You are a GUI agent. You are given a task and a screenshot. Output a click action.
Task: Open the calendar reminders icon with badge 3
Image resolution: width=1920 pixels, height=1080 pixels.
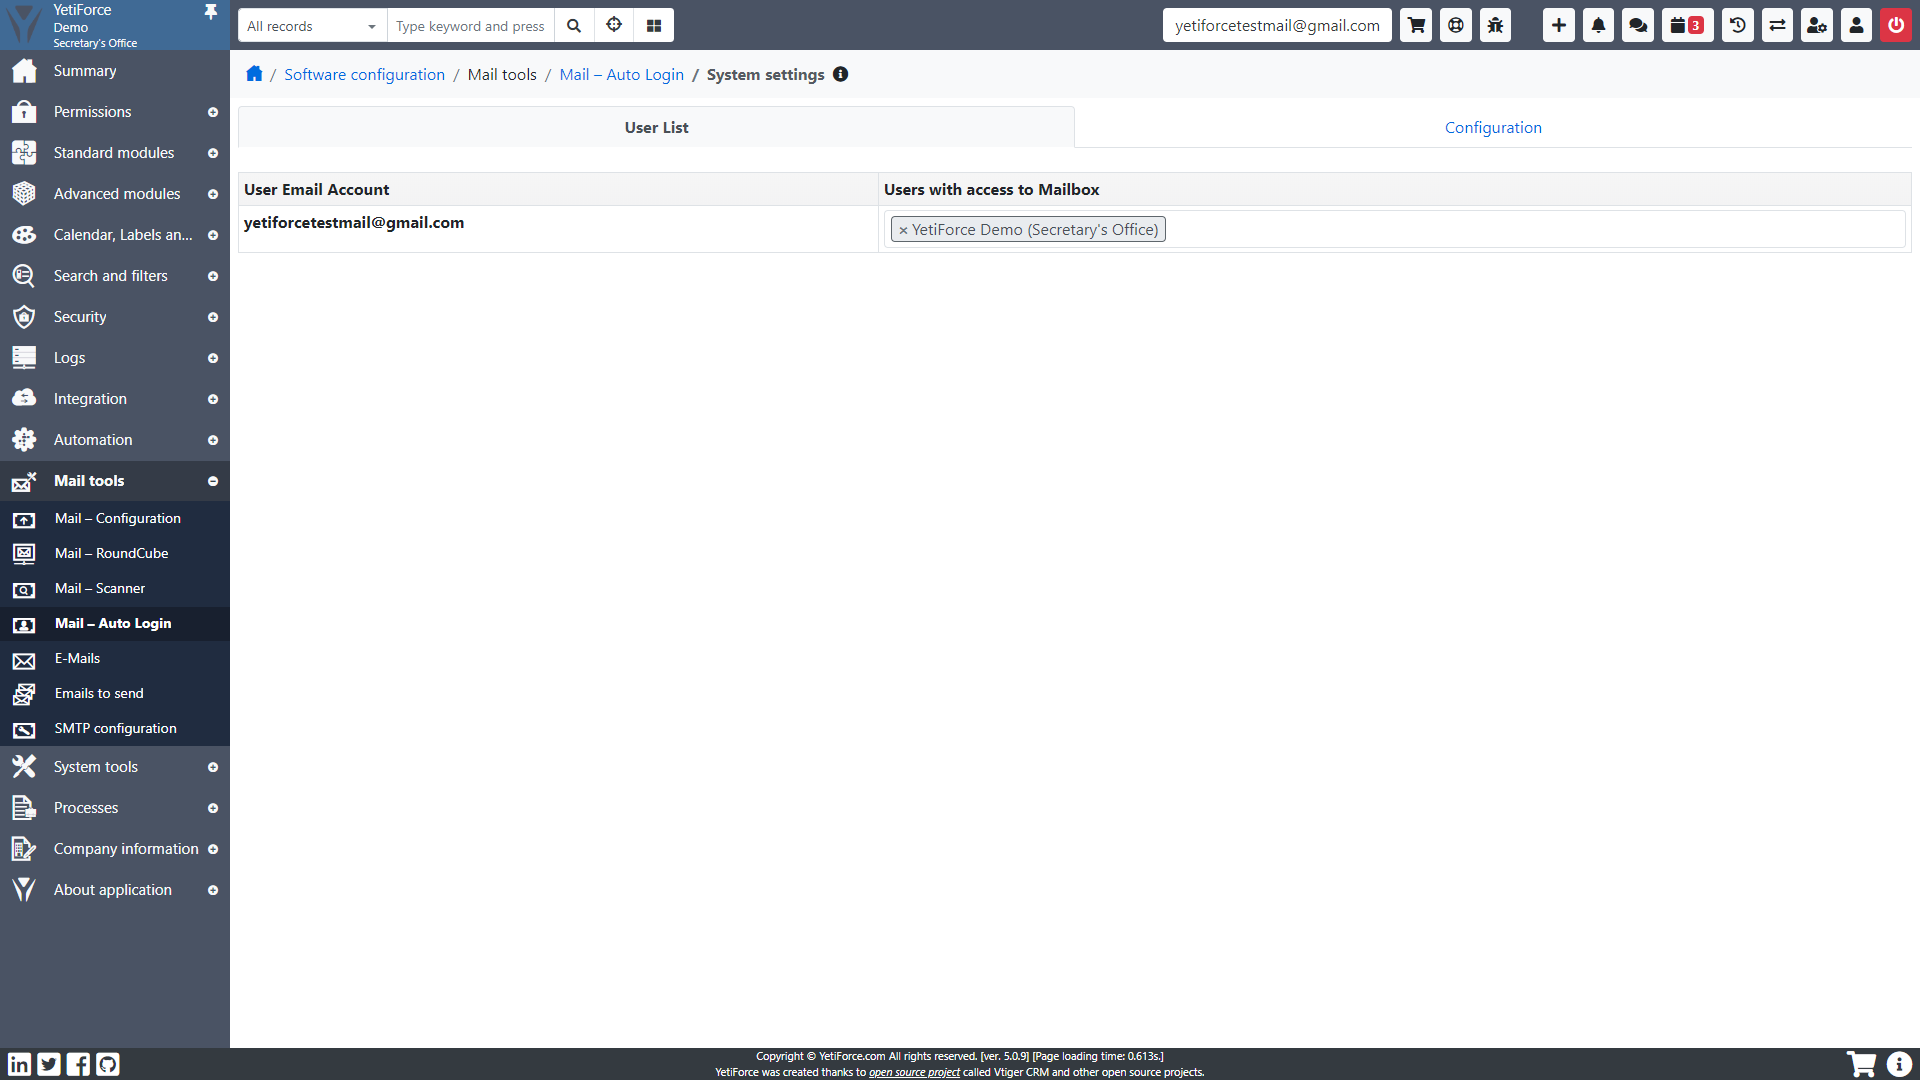(1687, 26)
